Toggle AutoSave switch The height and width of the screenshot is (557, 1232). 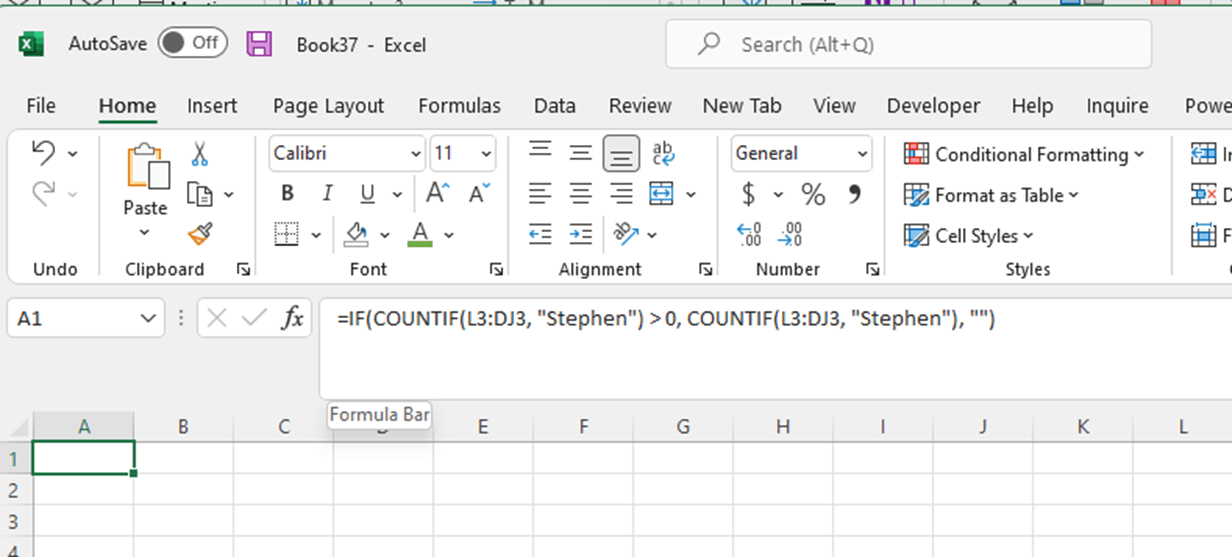pos(192,43)
